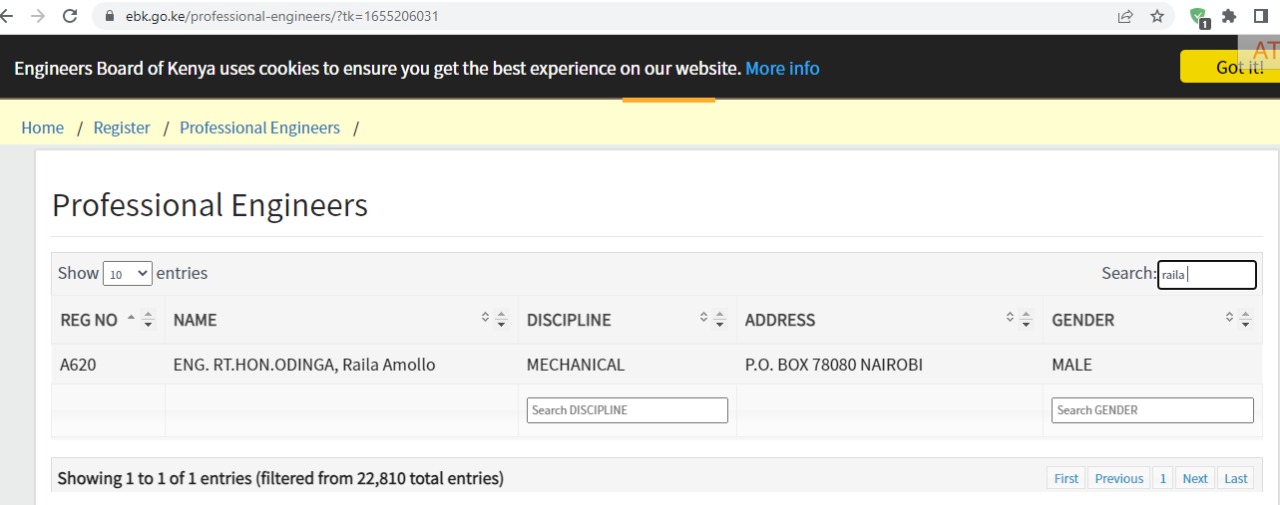The image size is (1280, 505).
Task: Sort table by REG NO column
Action: click(x=108, y=320)
